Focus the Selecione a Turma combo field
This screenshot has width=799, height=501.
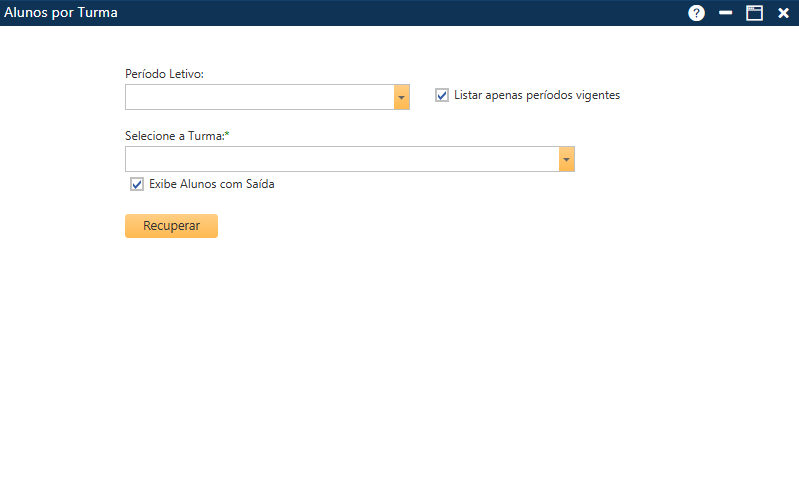(x=341, y=159)
